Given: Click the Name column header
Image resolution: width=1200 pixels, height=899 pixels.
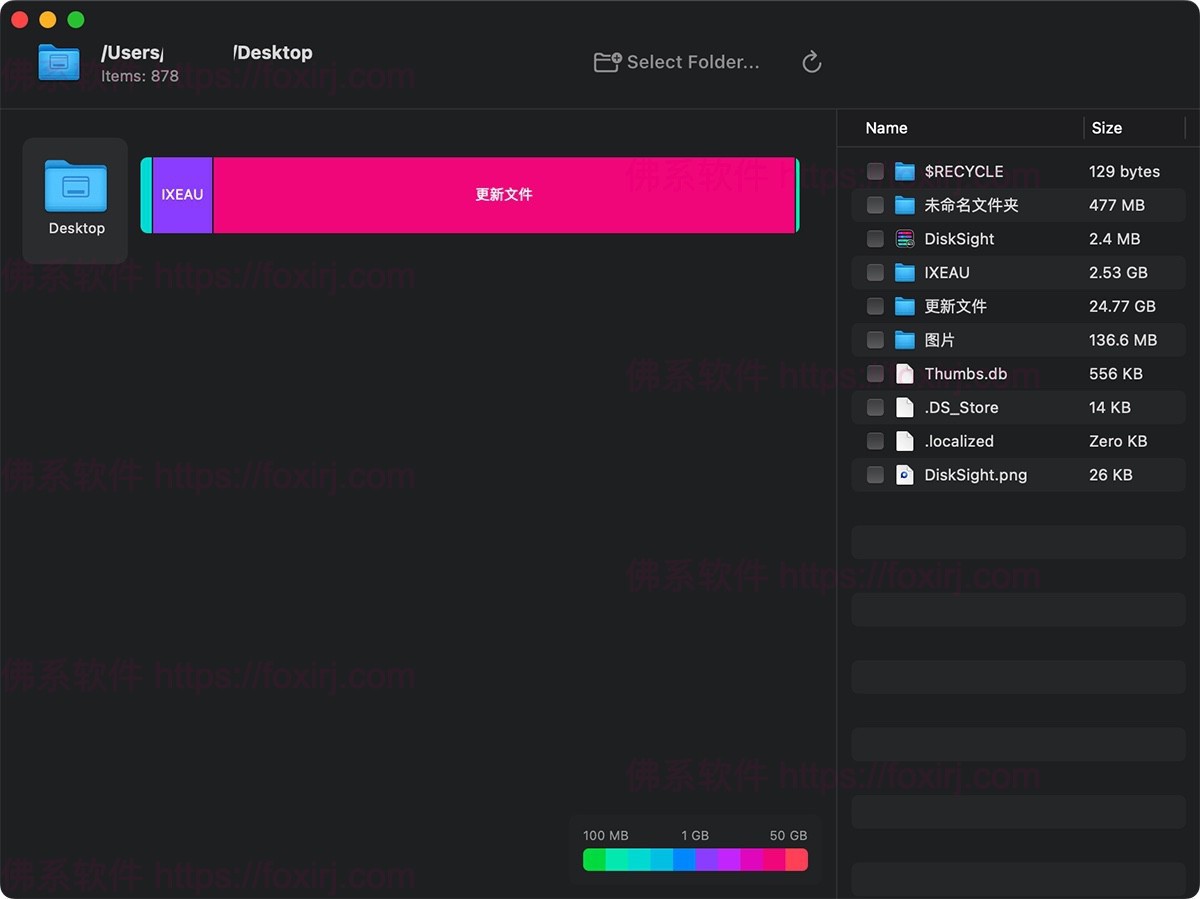Looking at the screenshot, I should click(886, 128).
